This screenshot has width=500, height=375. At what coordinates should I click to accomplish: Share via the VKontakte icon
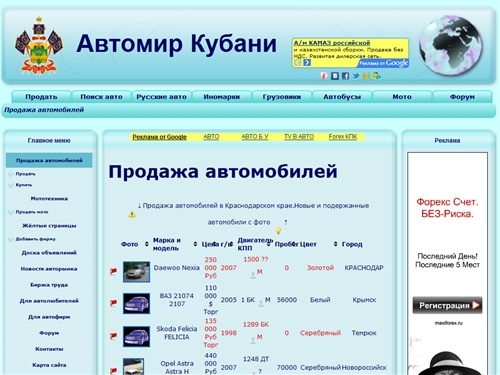coord(335,76)
